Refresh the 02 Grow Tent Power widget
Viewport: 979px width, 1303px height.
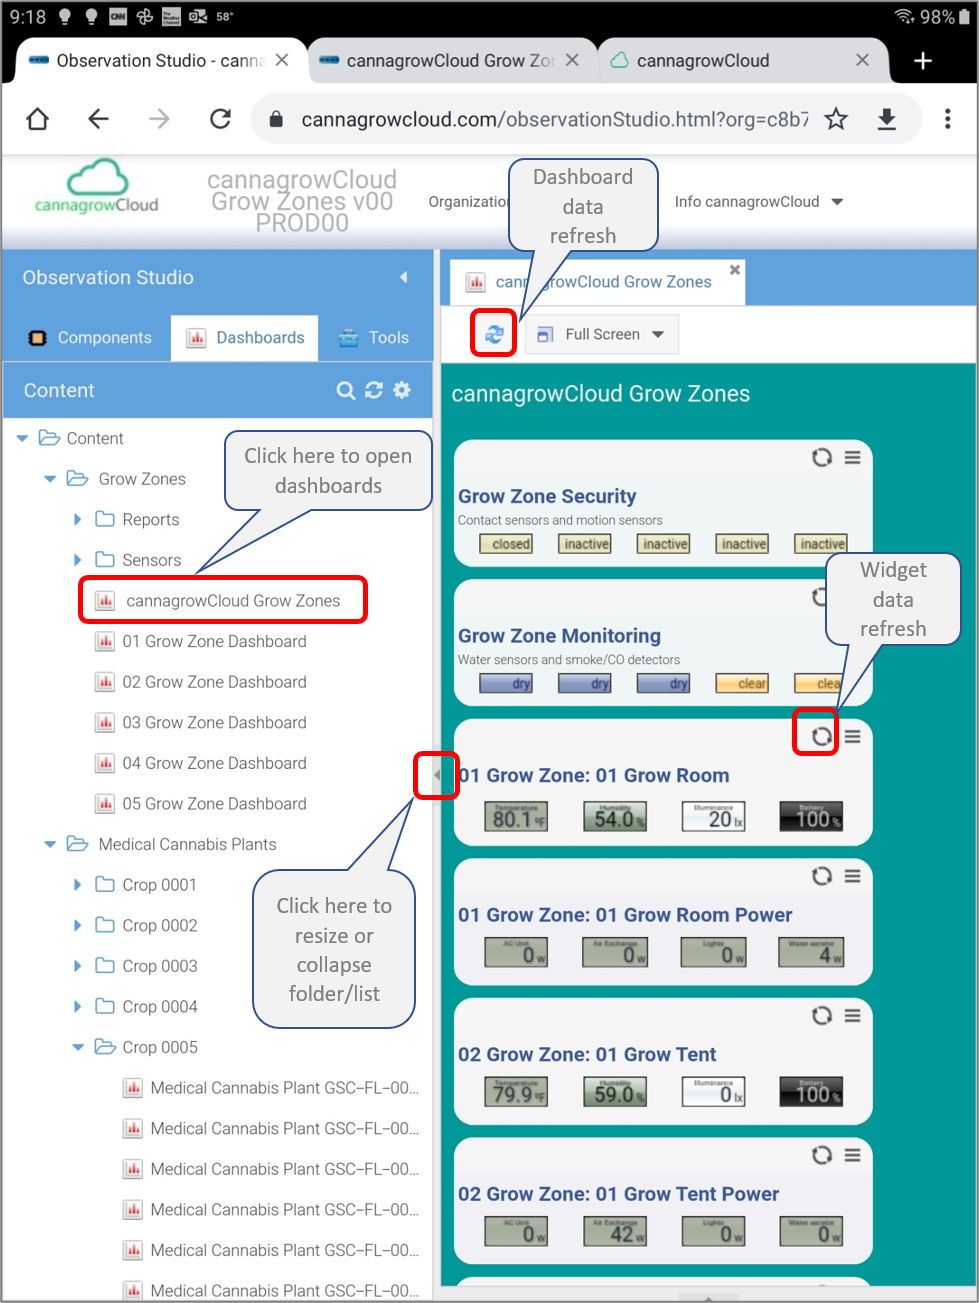pos(821,1155)
